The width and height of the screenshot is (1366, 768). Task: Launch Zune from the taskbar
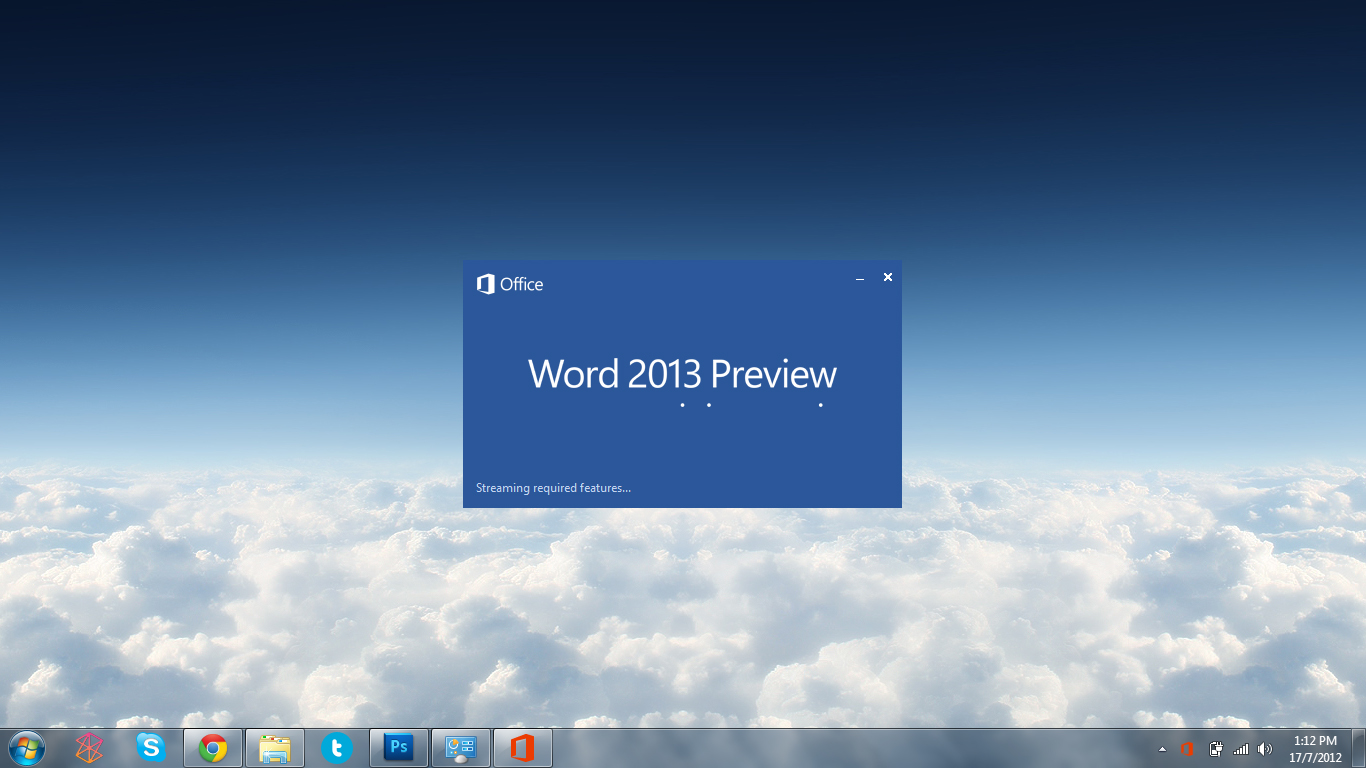(x=90, y=748)
